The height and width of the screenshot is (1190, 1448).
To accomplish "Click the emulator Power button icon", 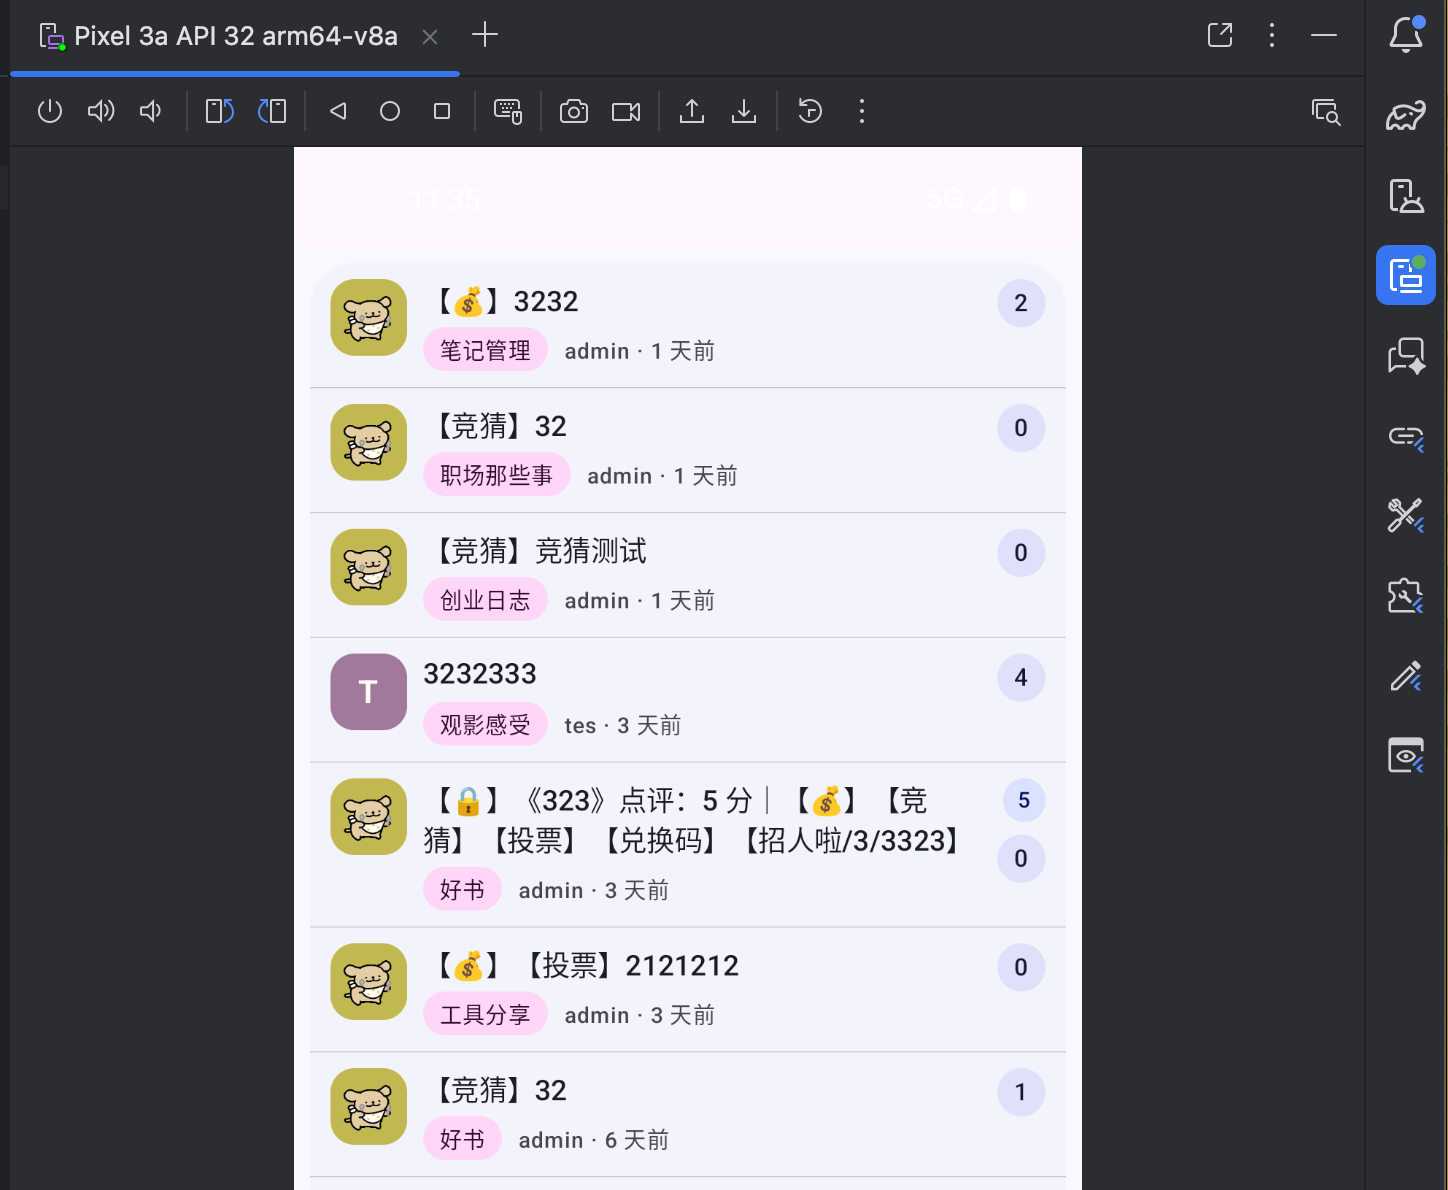I will (50, 111).
